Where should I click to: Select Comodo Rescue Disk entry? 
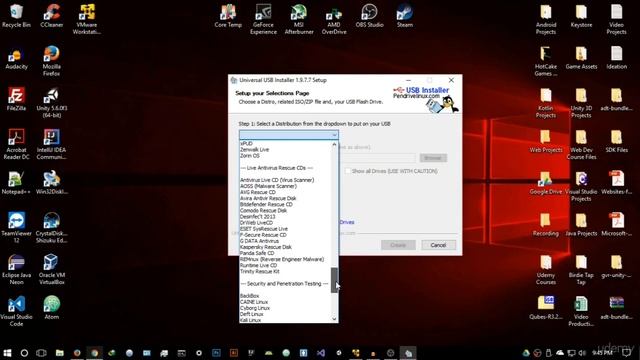(x=263, y=210)
